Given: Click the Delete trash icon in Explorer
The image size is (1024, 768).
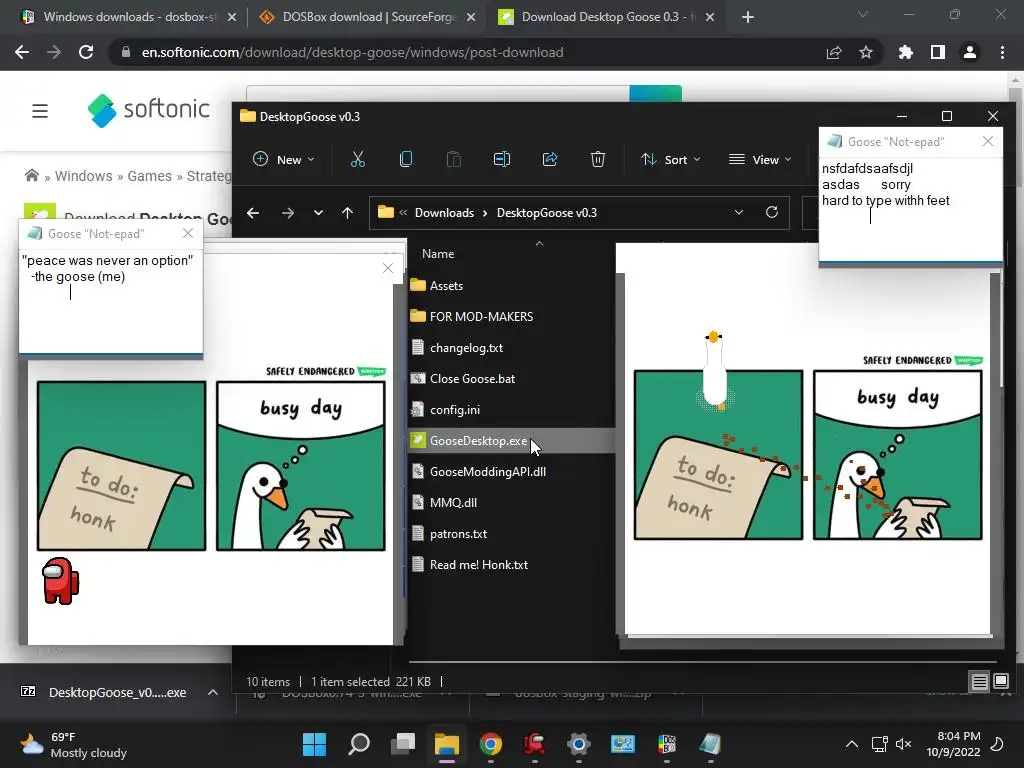Looking at the screenshot, I should (x=598, y=159).
